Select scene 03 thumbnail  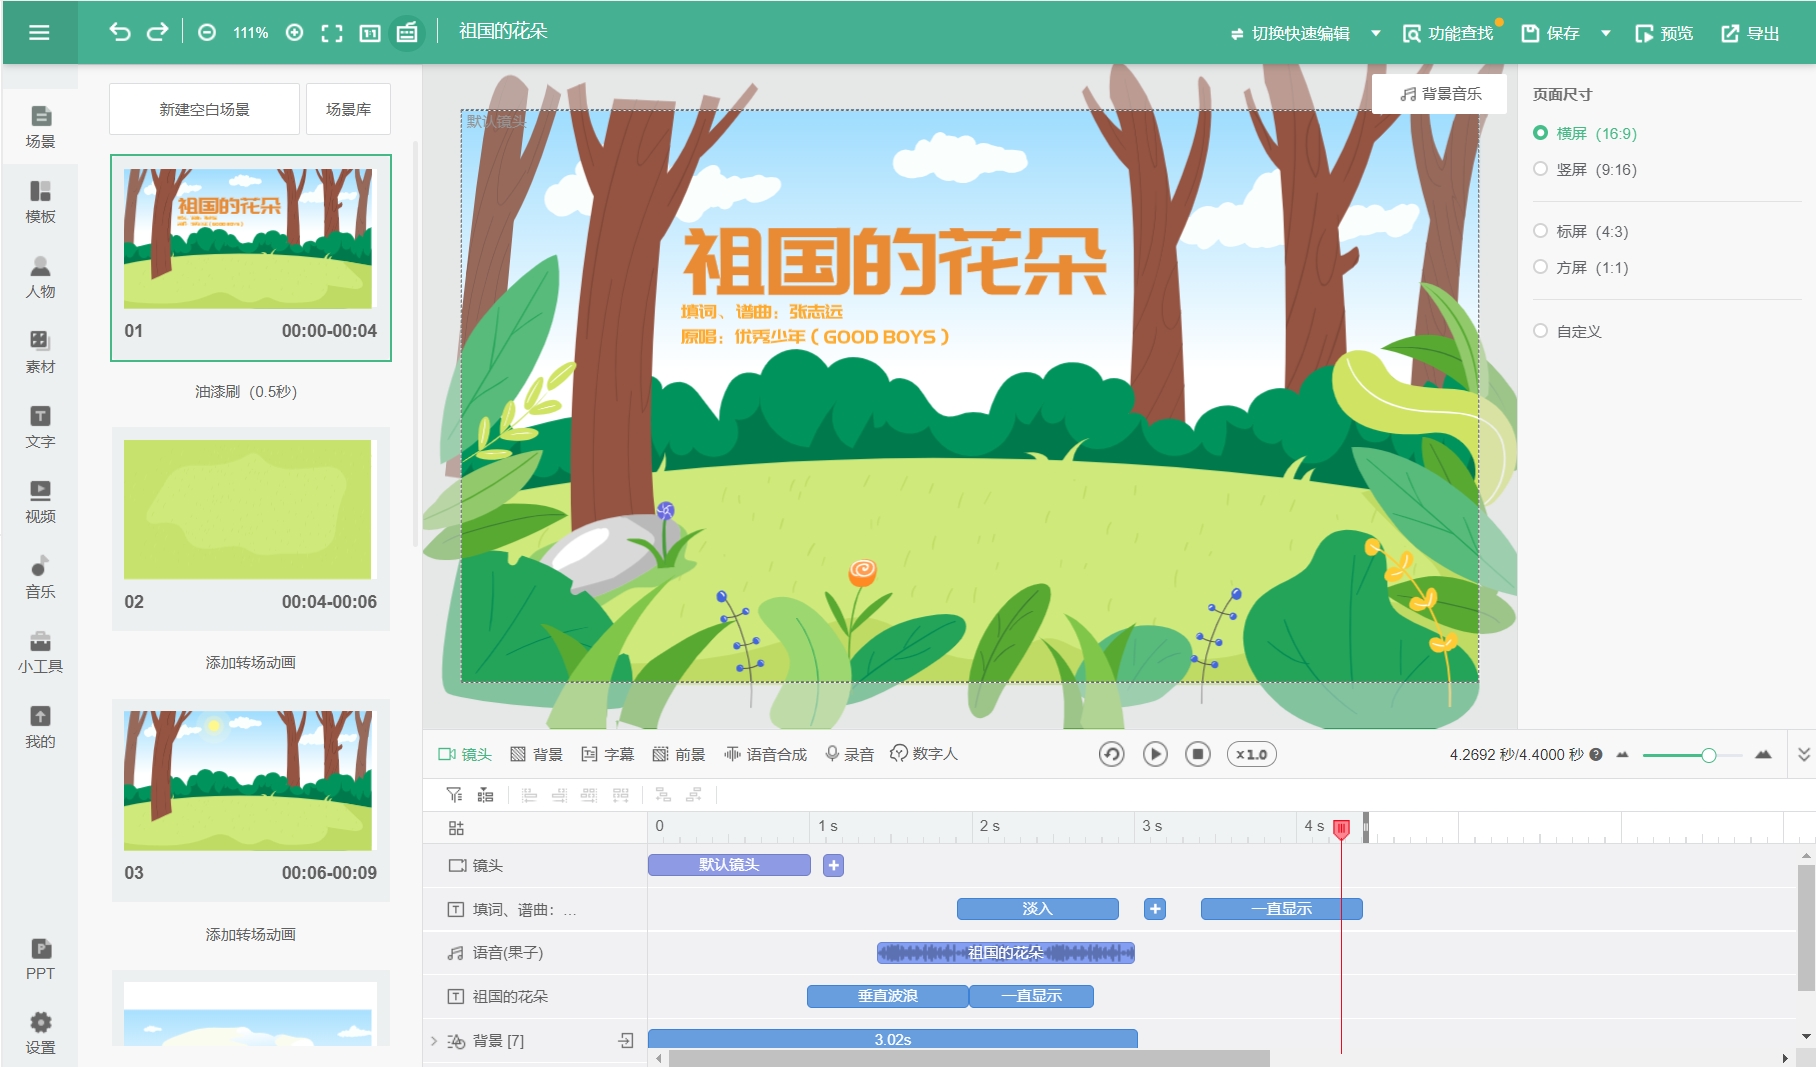point(250,800)
